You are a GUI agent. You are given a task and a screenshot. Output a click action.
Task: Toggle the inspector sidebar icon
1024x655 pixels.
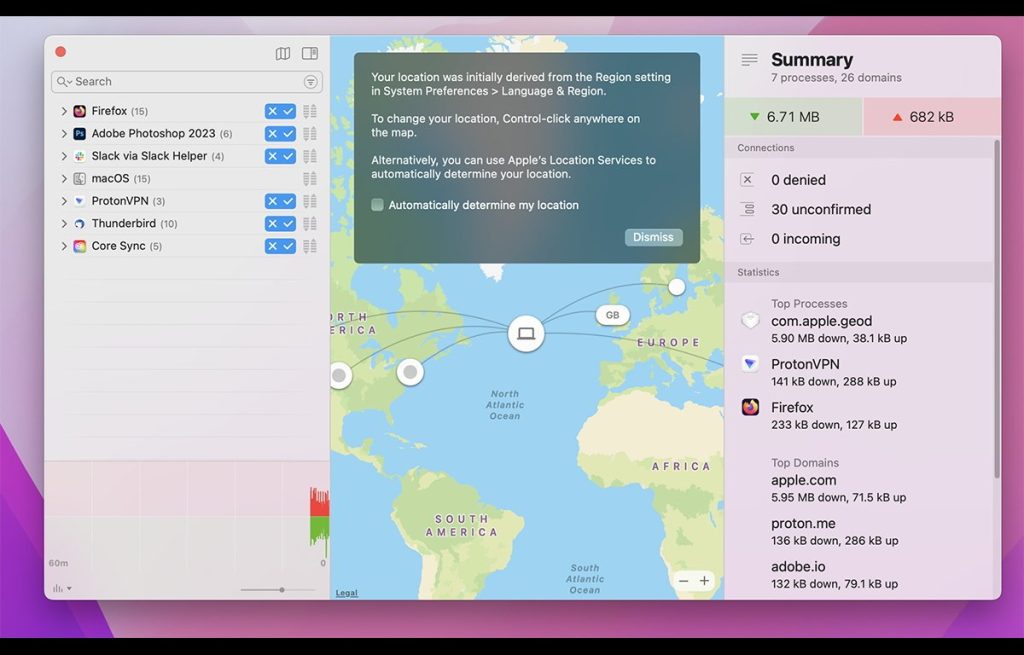point(310,54)
